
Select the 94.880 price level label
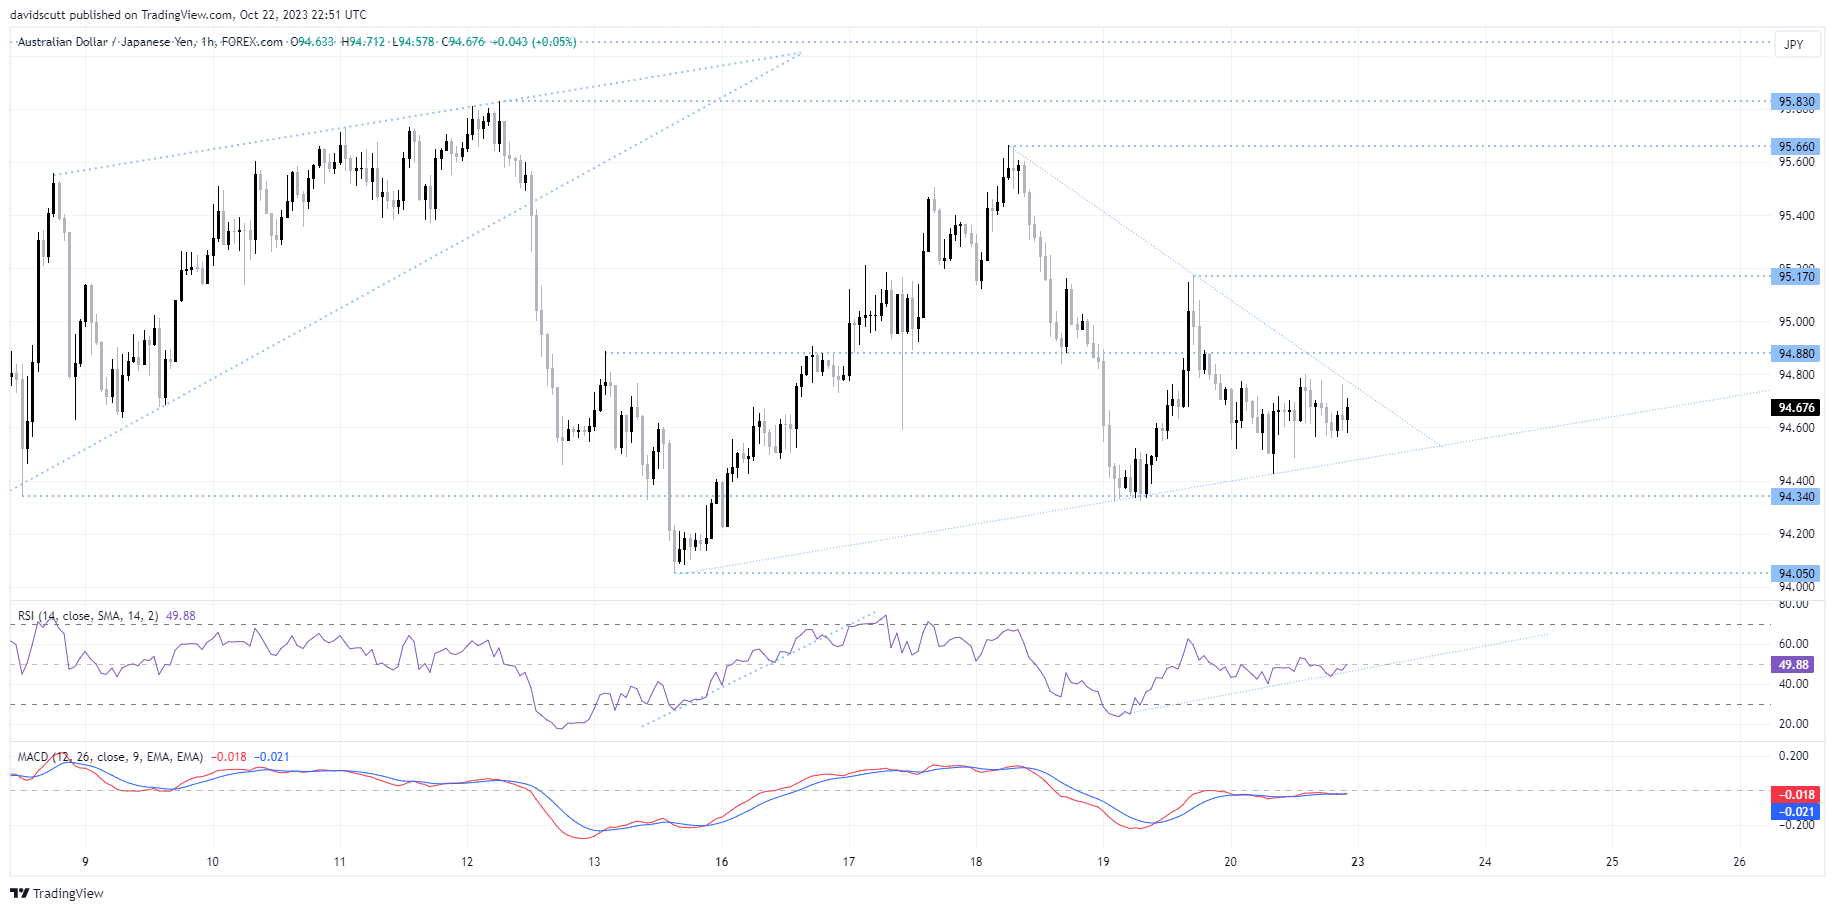click(x=1796, y=354)
